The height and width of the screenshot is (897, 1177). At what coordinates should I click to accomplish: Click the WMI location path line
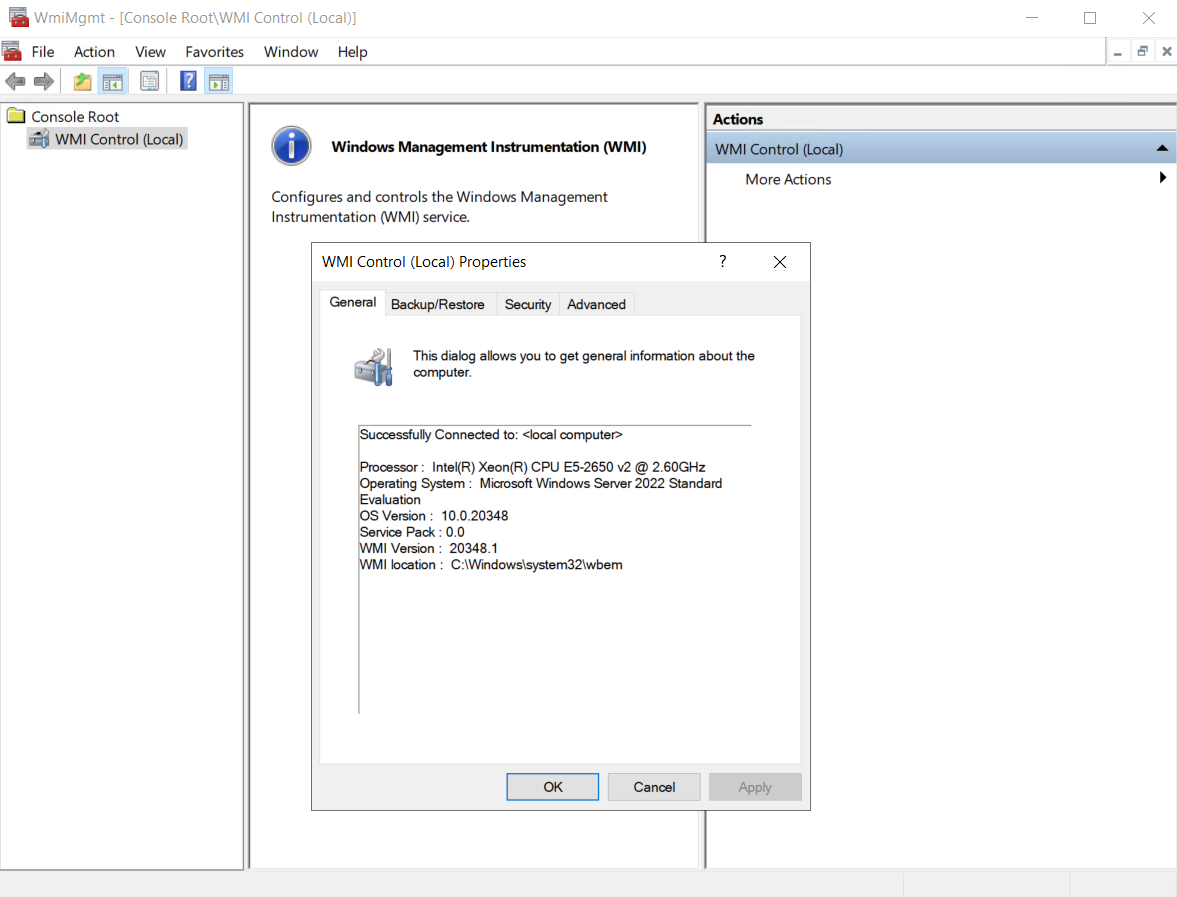[491, 564]
